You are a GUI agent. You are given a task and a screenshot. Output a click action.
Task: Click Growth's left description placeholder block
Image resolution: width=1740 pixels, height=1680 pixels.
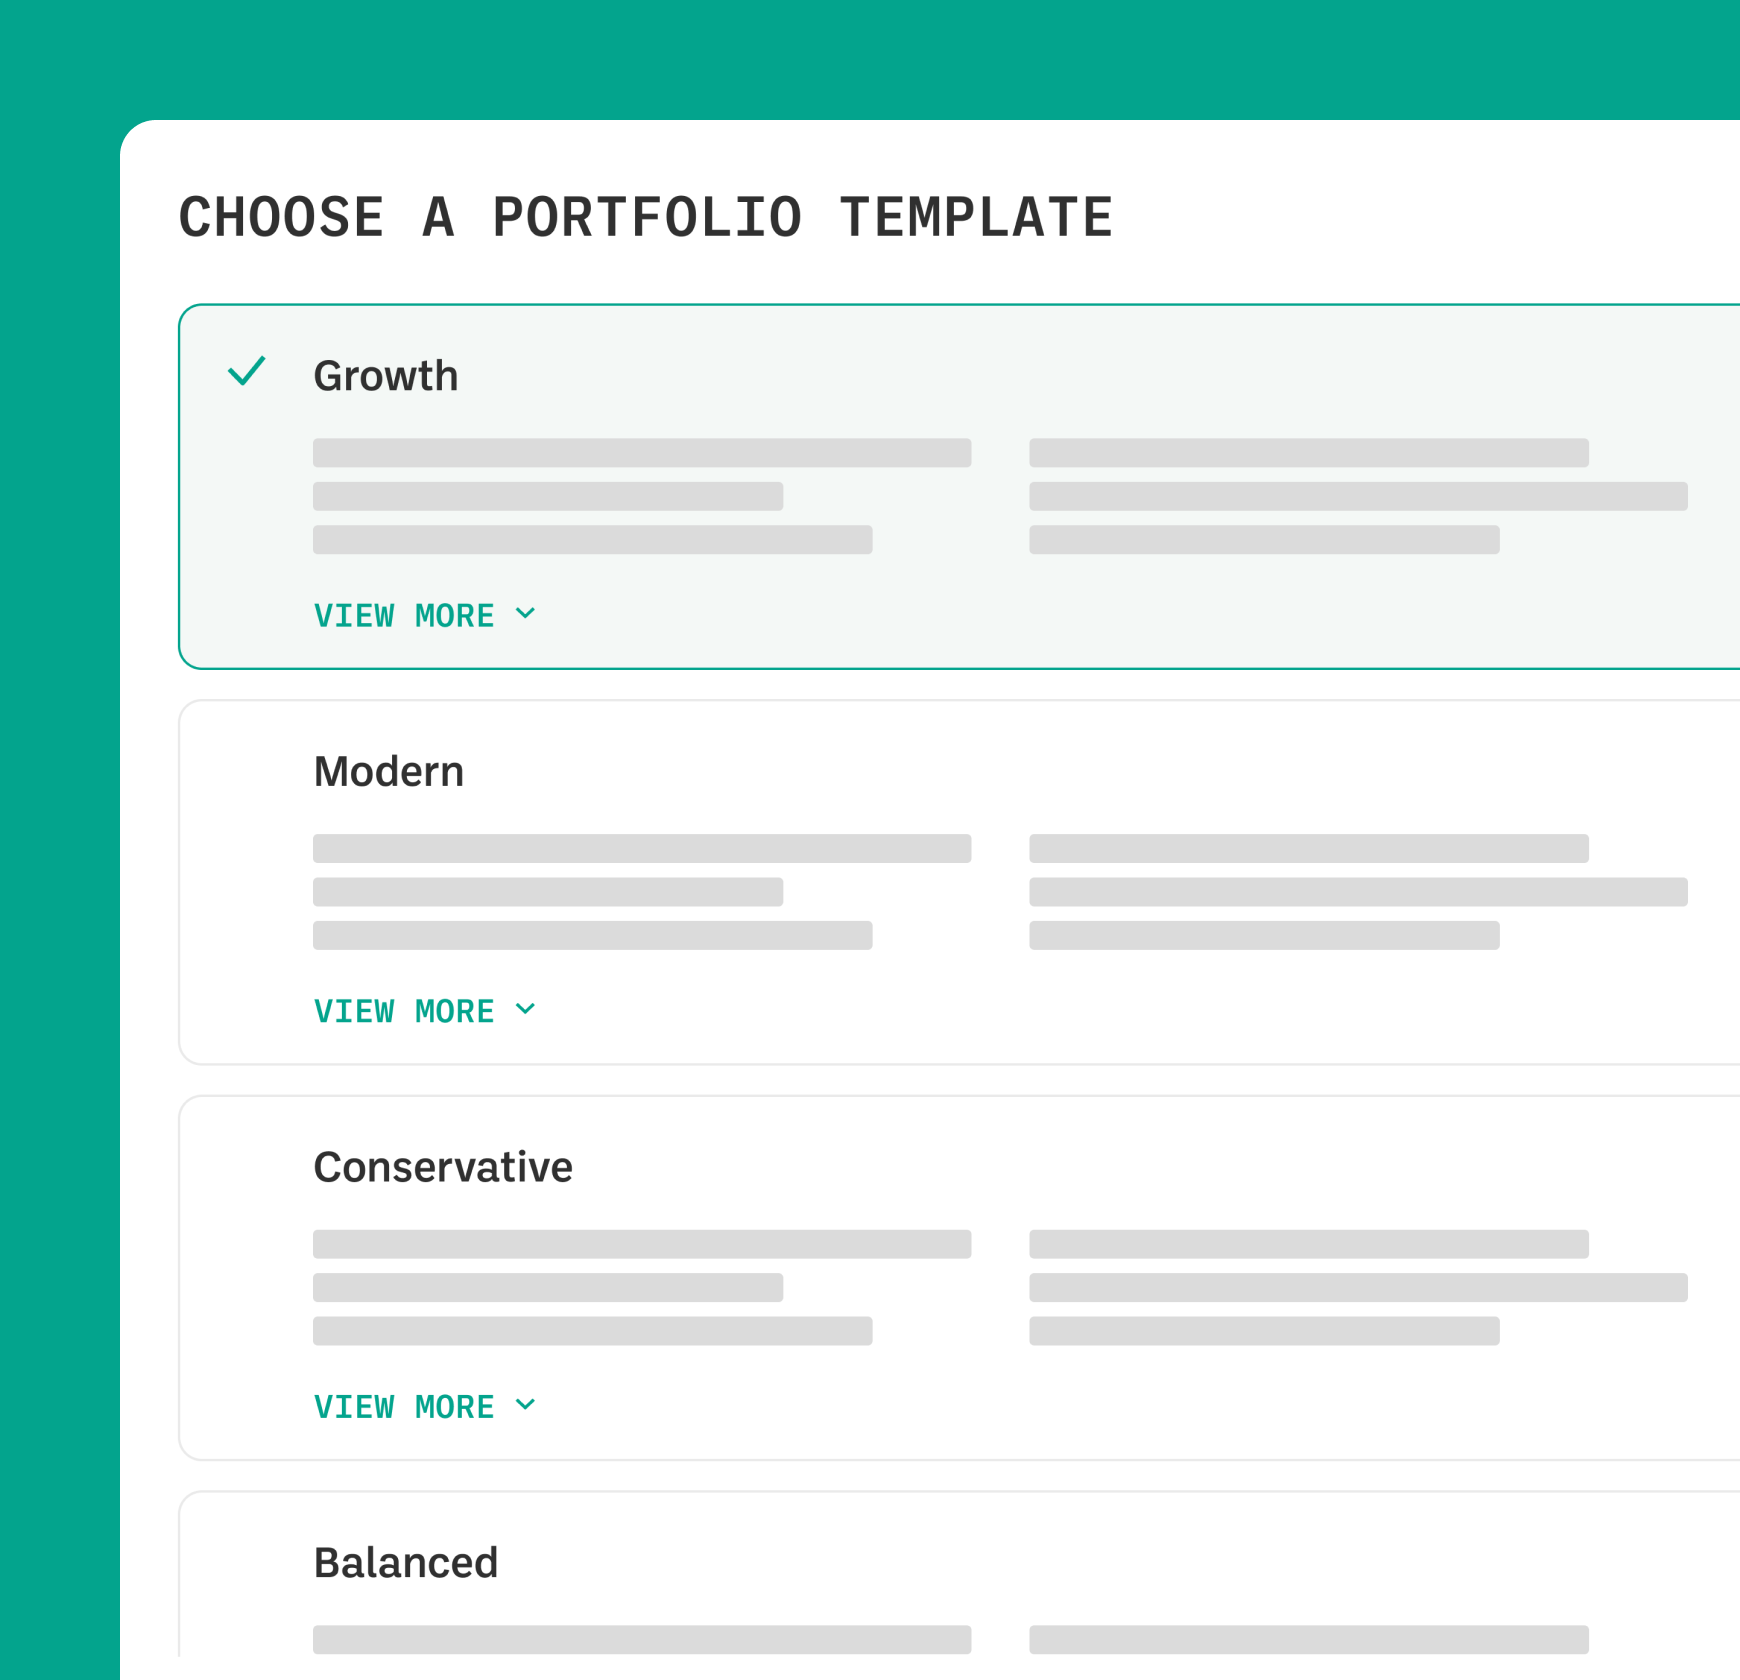click(641, 496)
